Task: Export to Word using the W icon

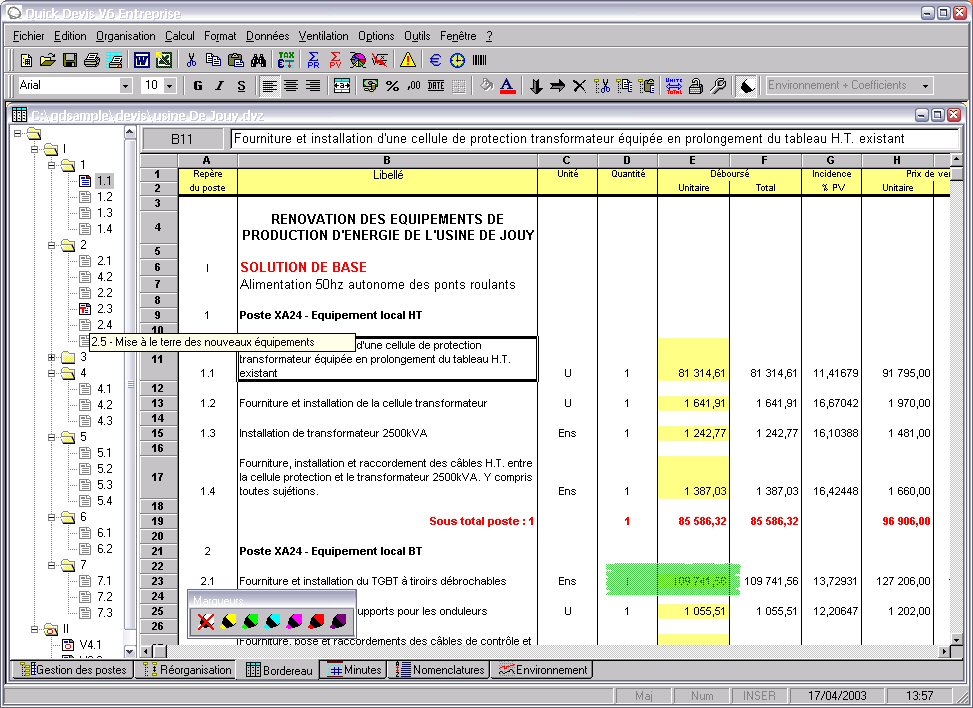Action: (141, 60)
